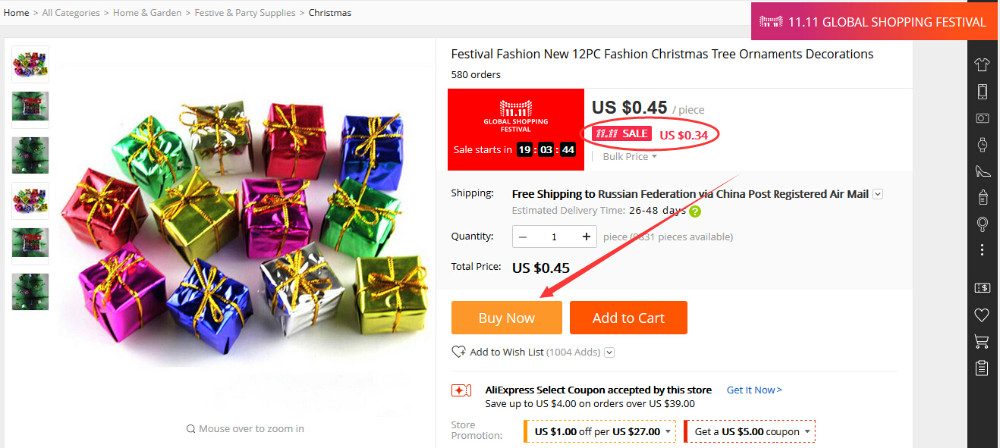Increase quantity with the plus button
The image size is (1000, 448).
[586, 237]
